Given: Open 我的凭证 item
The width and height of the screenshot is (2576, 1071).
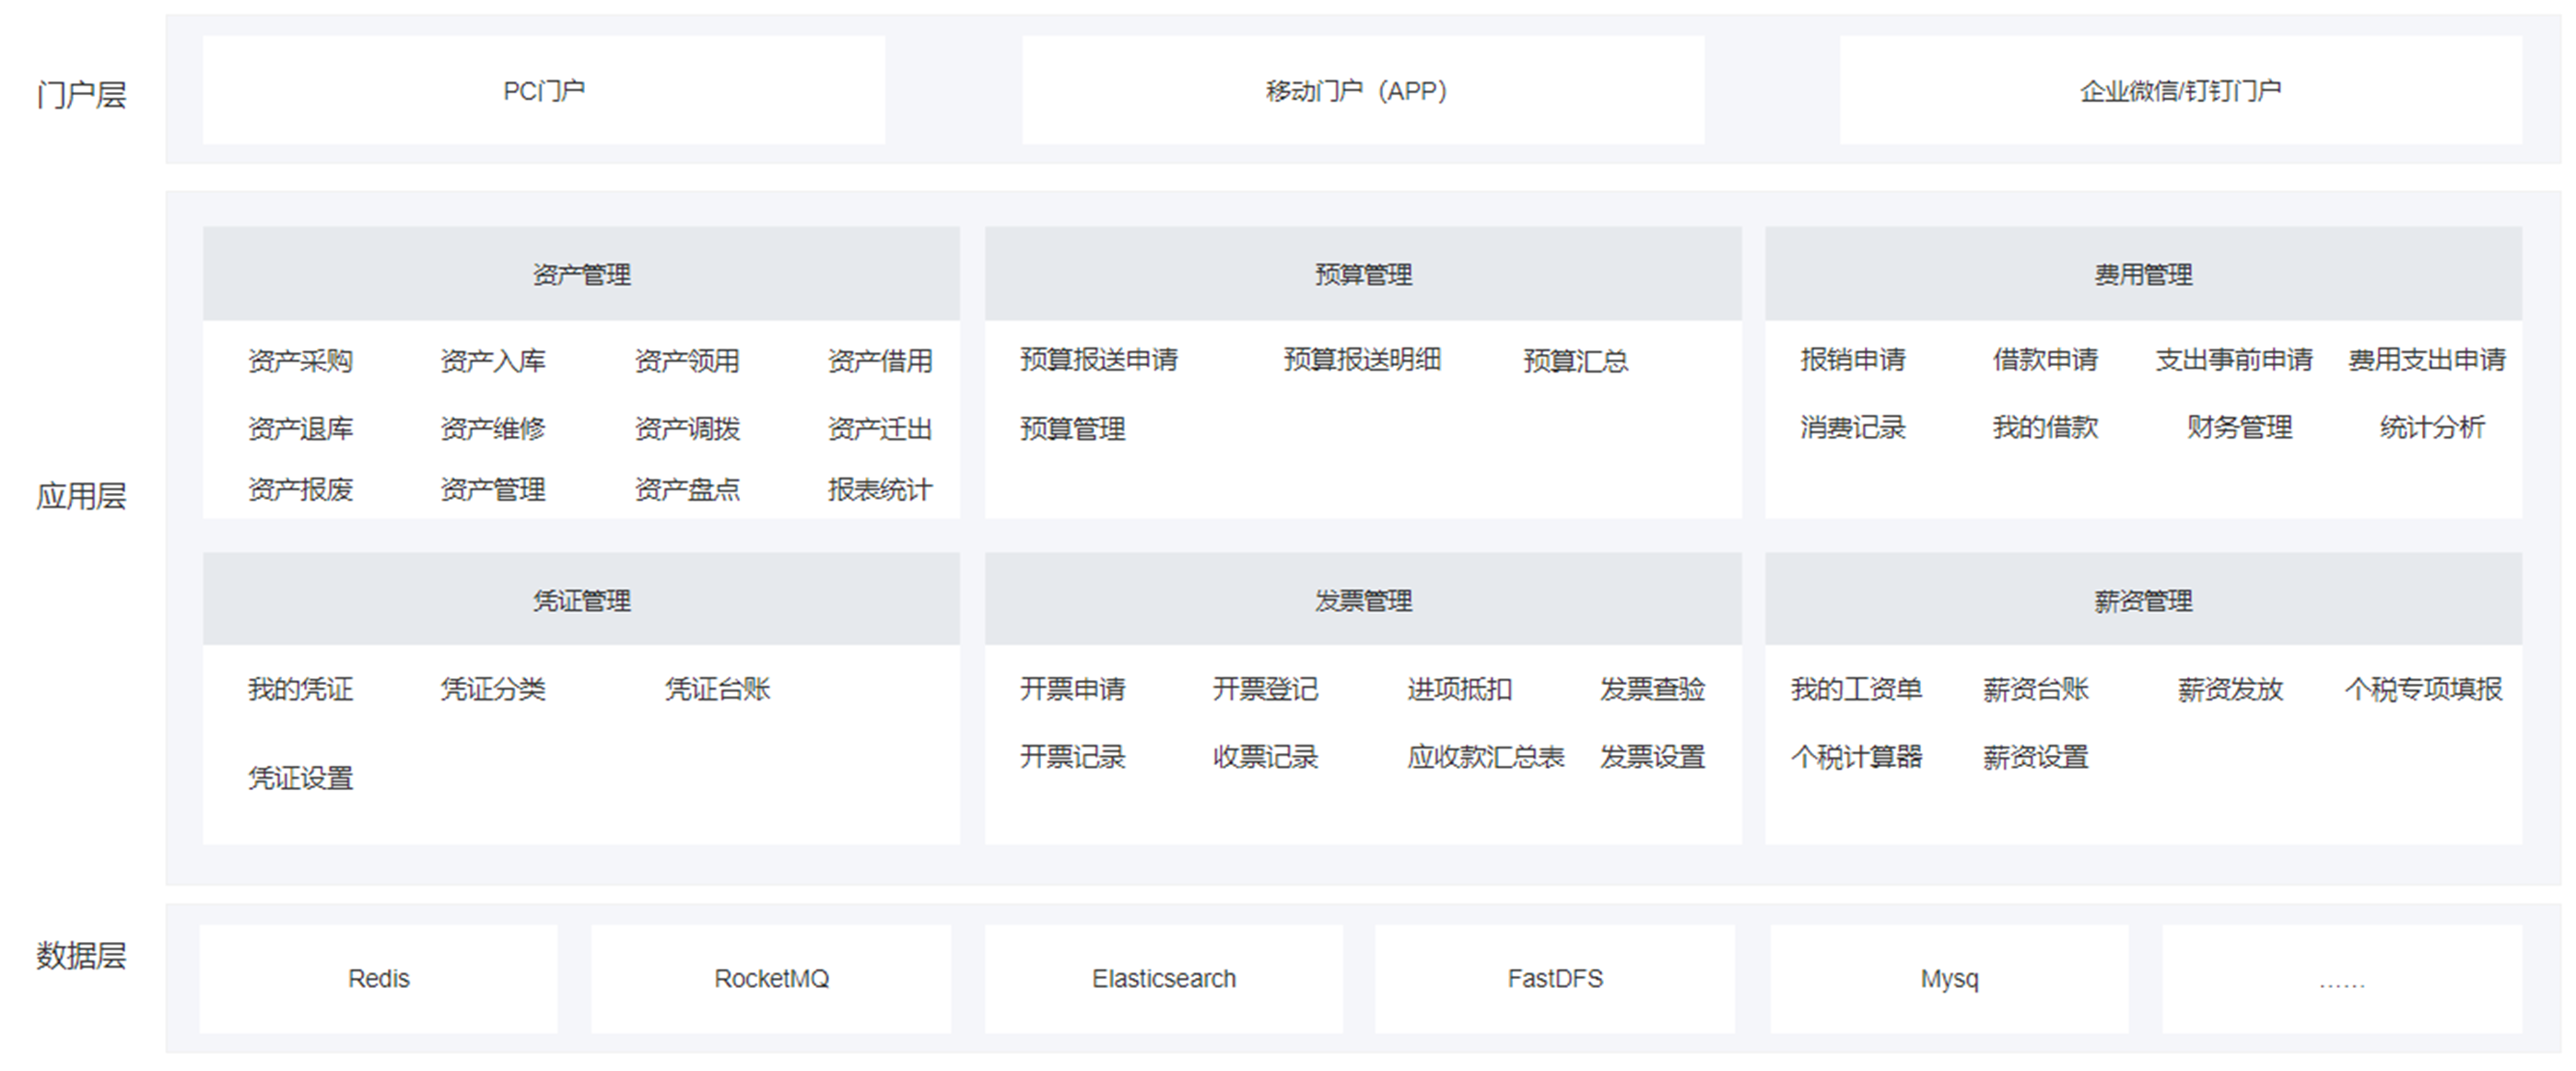Looking at the screenshot, I should click(300, 689).
